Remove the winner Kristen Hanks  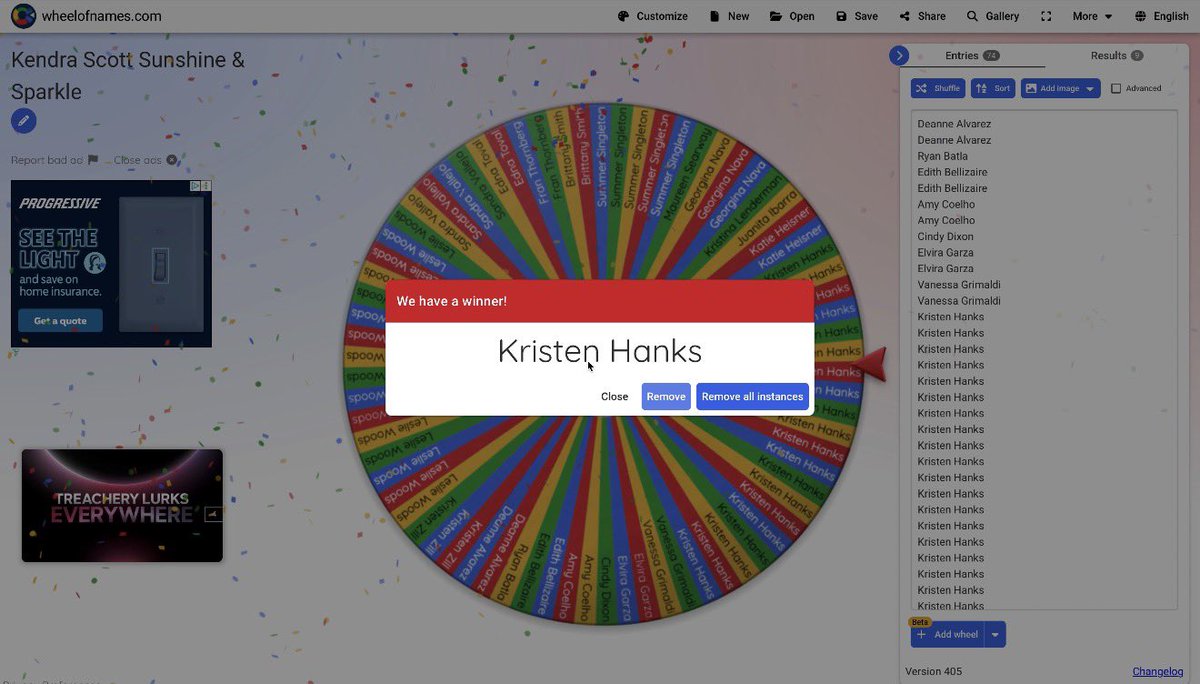[x=666, y=397]
